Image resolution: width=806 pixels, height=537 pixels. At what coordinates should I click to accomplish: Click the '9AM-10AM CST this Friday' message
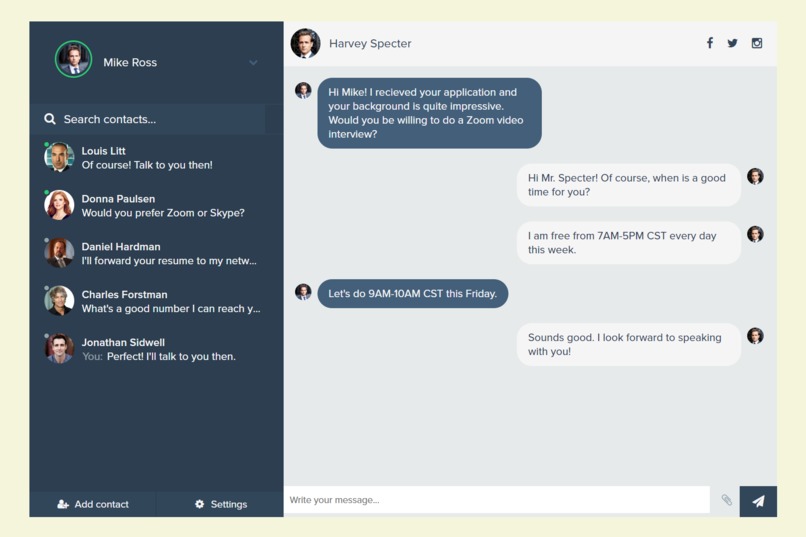pyautogui.click(x=413, y=293)
